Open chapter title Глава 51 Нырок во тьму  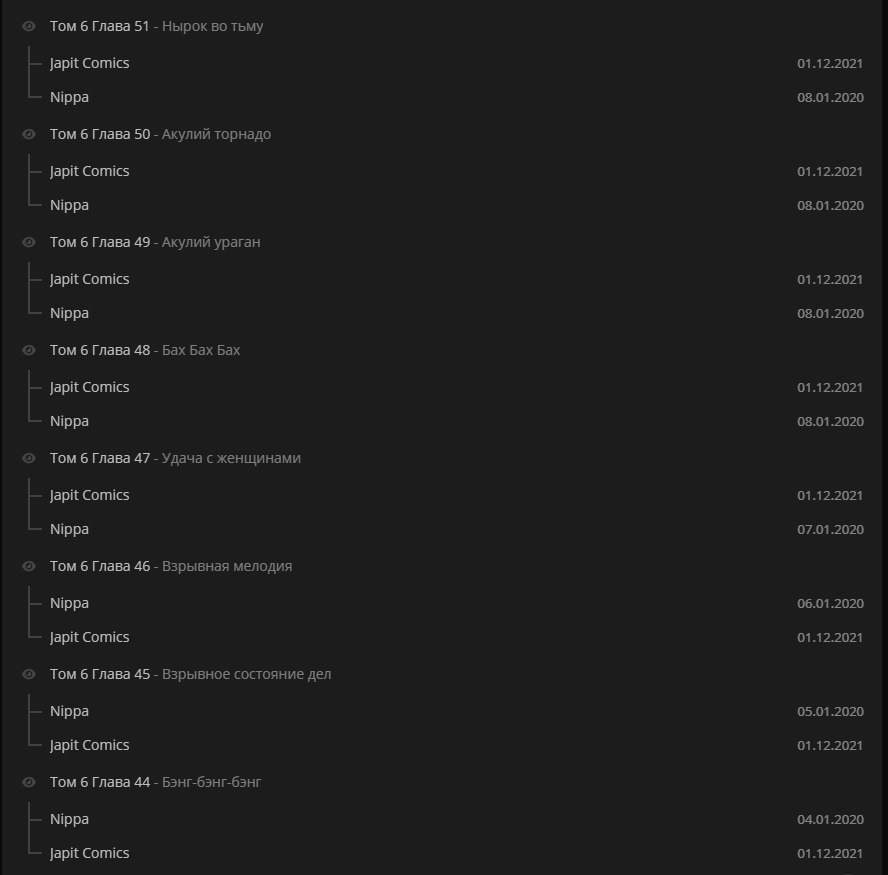[156, 27]
